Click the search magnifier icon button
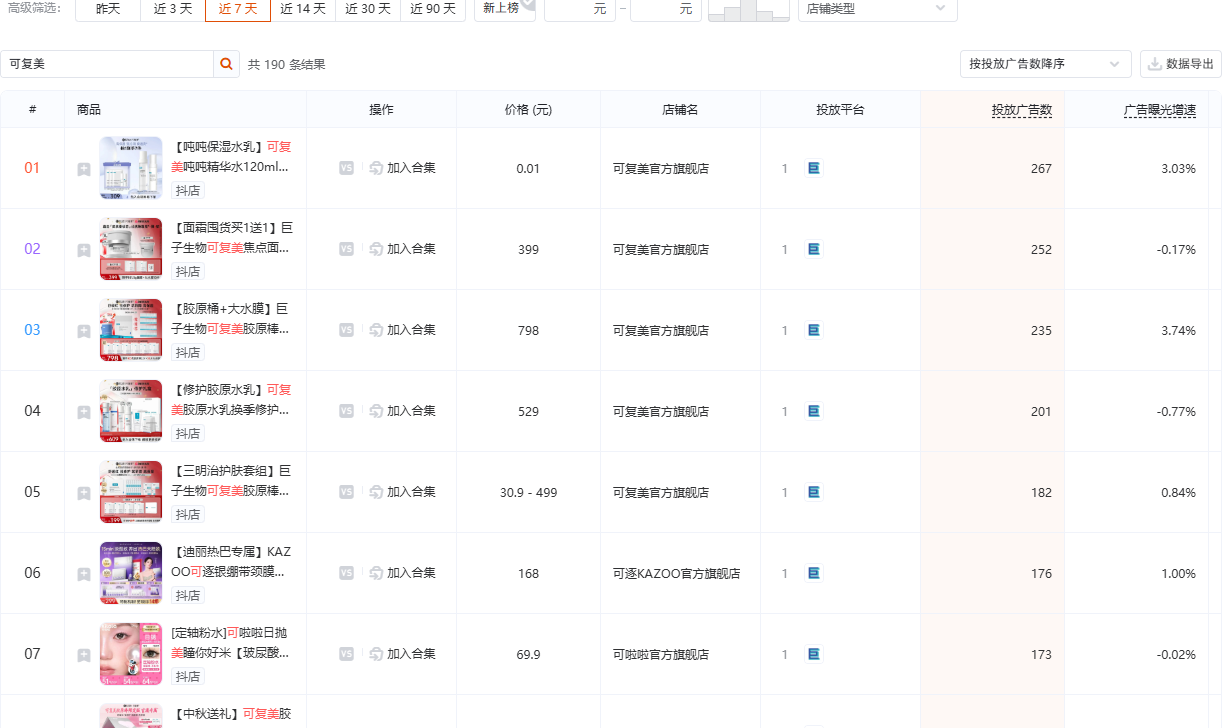This screenshot has width=1222, height=728. 227,64
